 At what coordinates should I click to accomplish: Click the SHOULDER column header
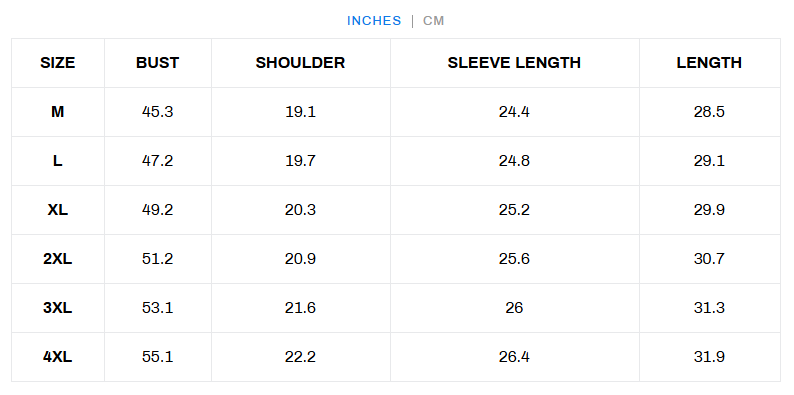(x=300, y=63)
